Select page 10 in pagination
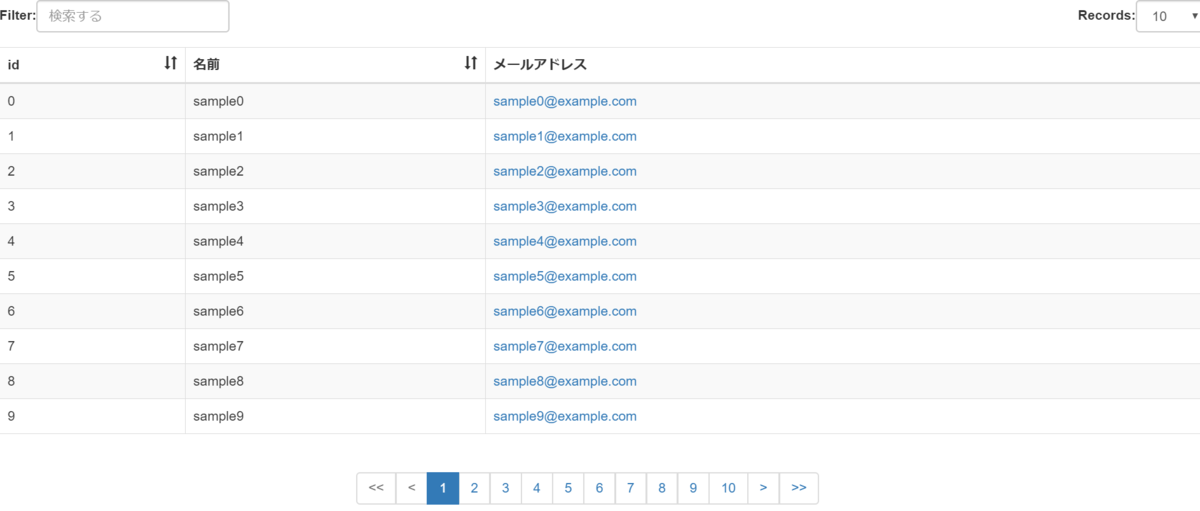 point(728,488)
